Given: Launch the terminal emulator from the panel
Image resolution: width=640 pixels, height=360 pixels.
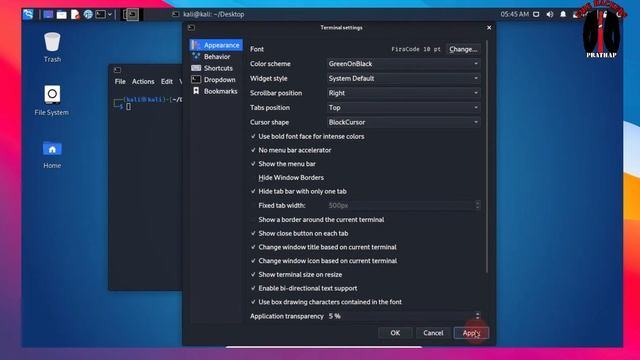Looking at the screenshot, I should 100,15.
